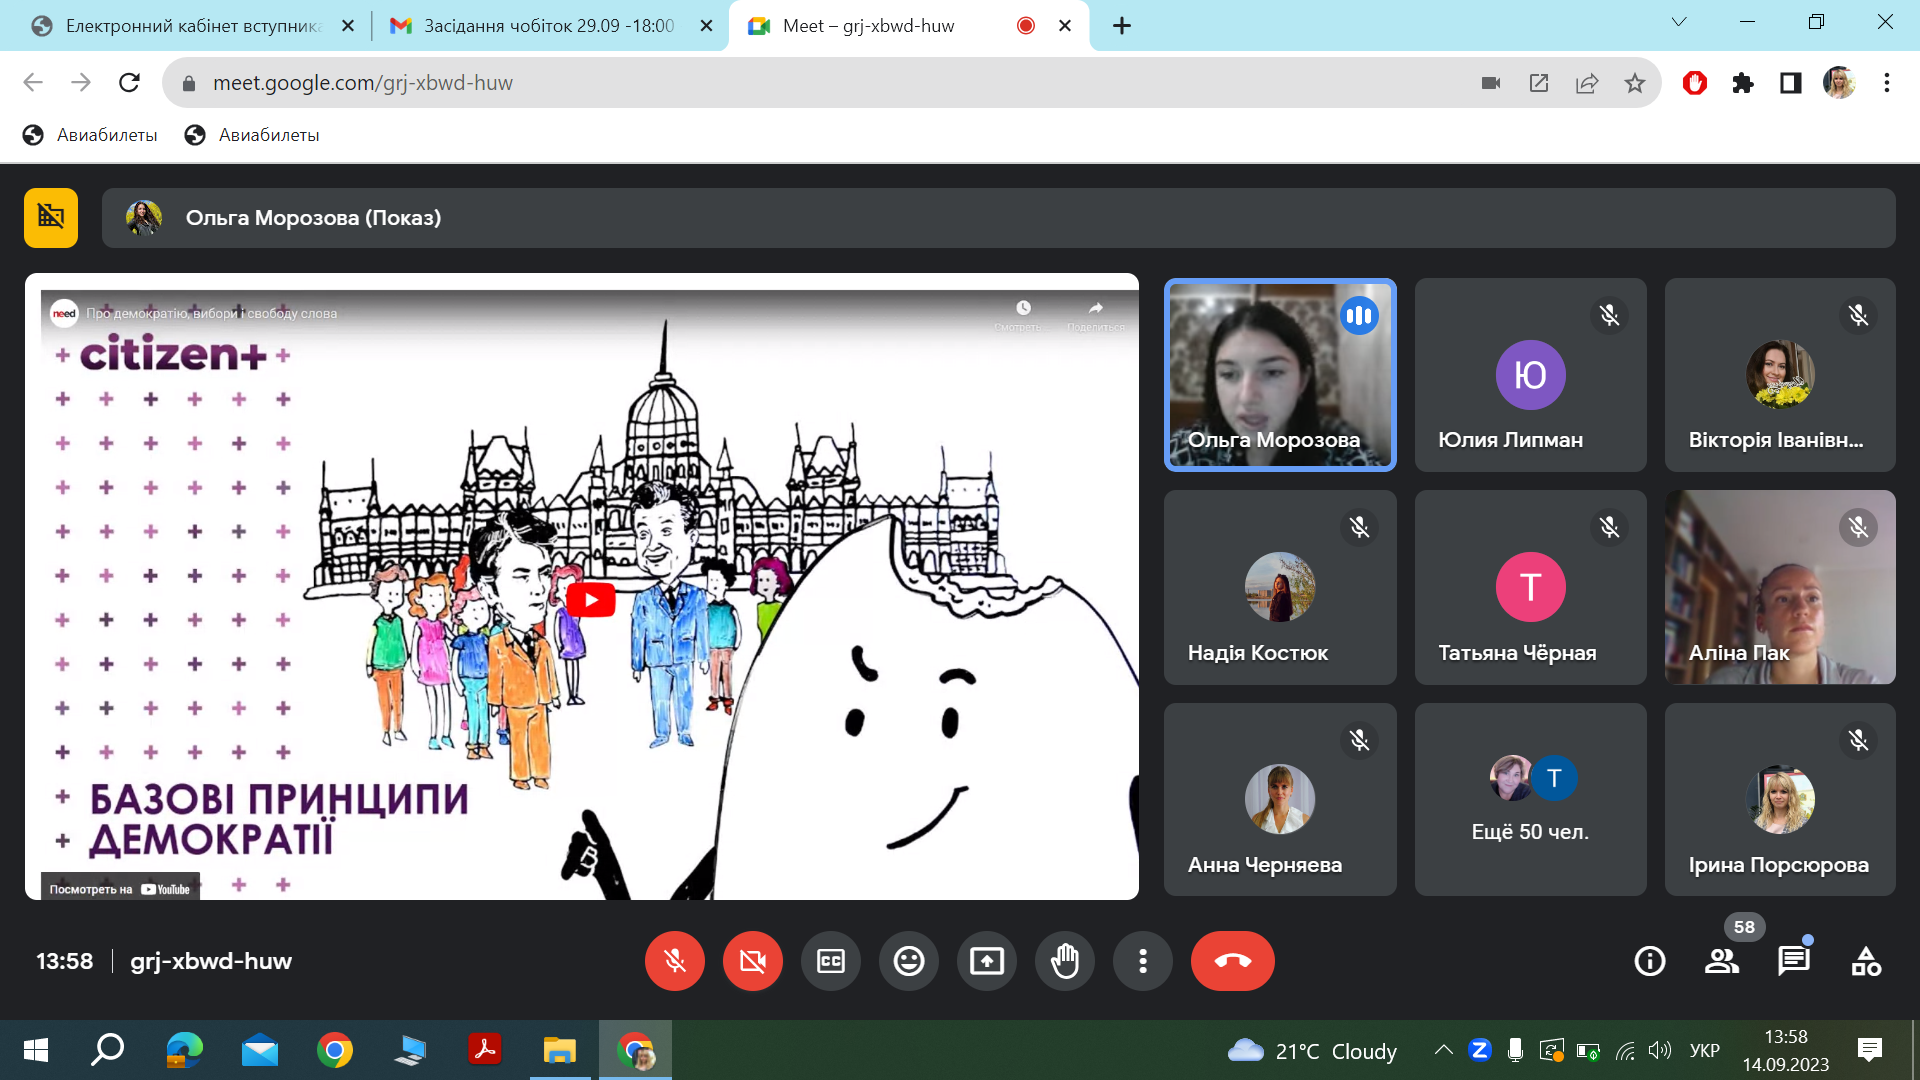
Task: Play the YouTube video in presentation
Action: [x=591, y=600]
